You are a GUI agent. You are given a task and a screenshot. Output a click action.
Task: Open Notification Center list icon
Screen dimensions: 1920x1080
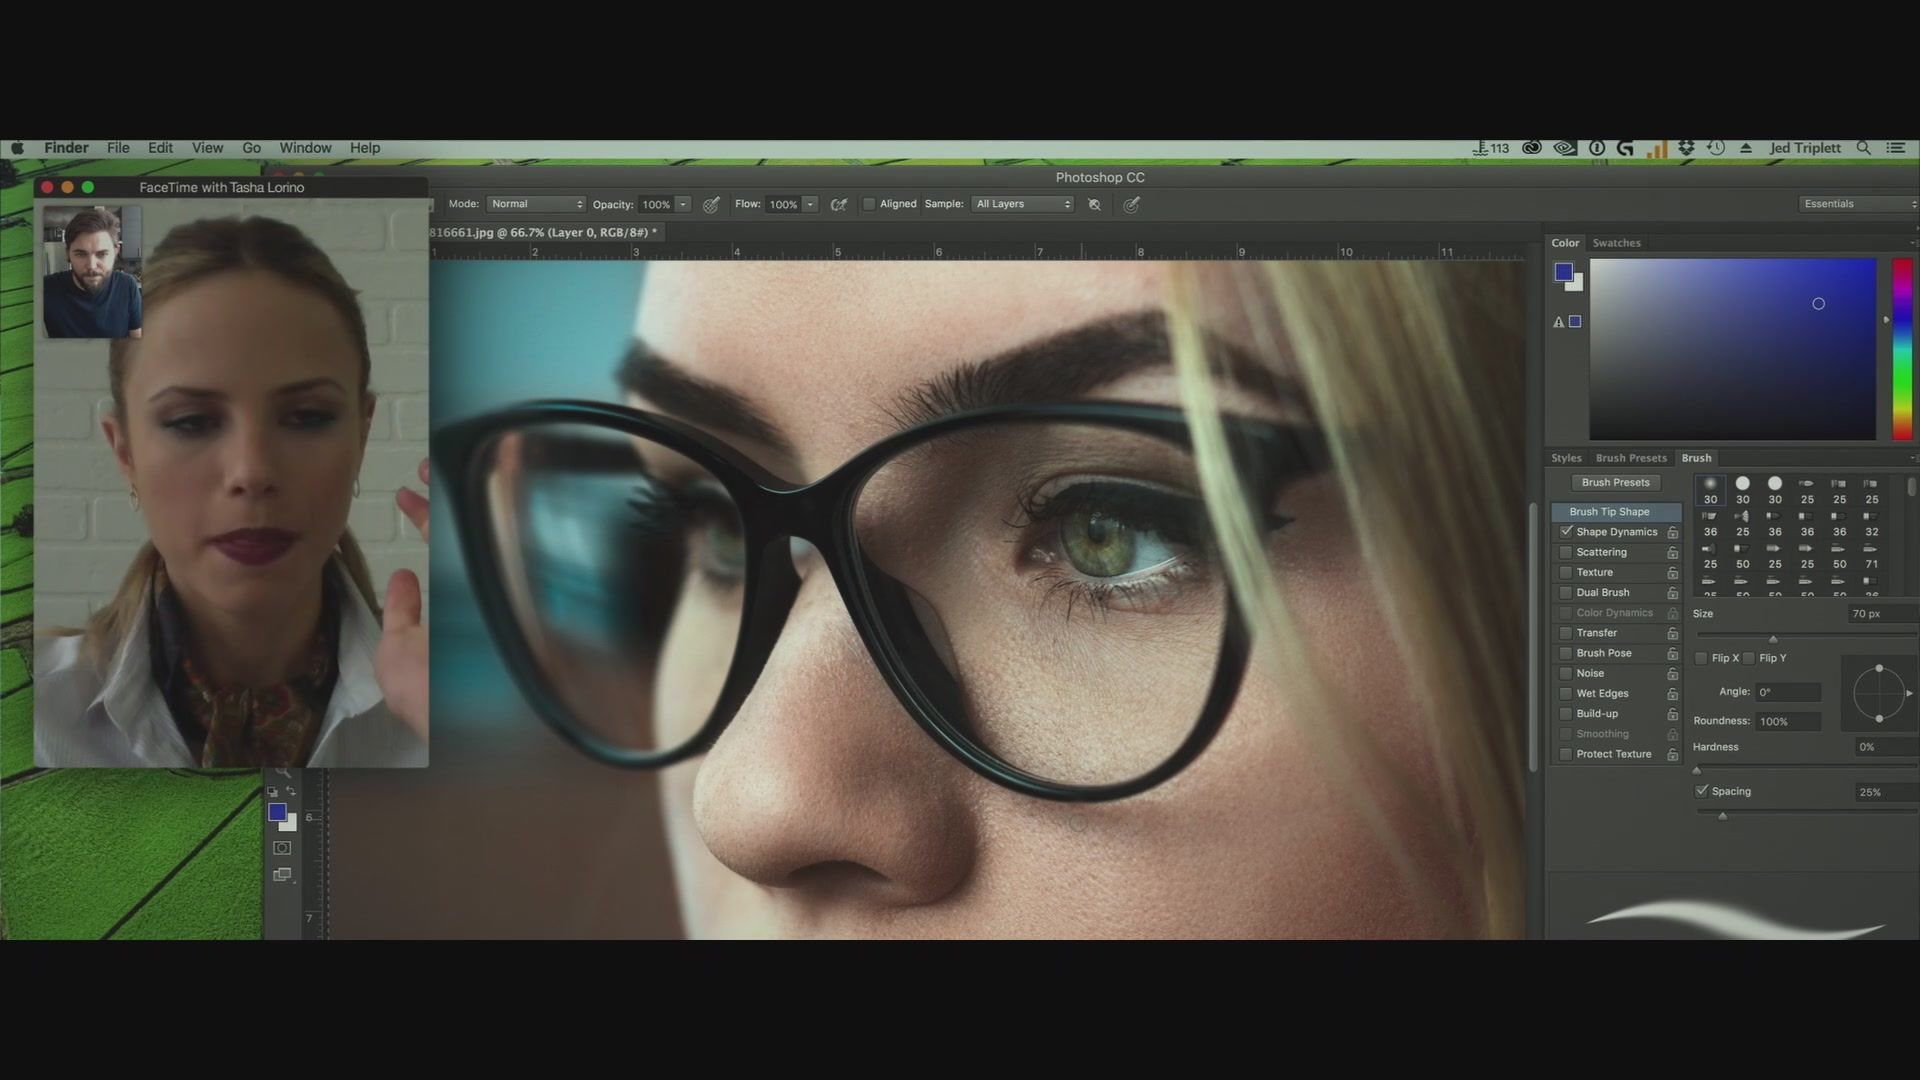click(x=1895, y=148)
